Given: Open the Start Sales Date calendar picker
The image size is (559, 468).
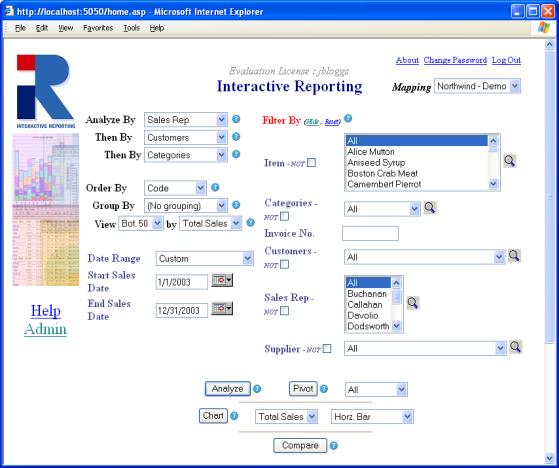Looking at the screenshot, I should coord(222,281).
